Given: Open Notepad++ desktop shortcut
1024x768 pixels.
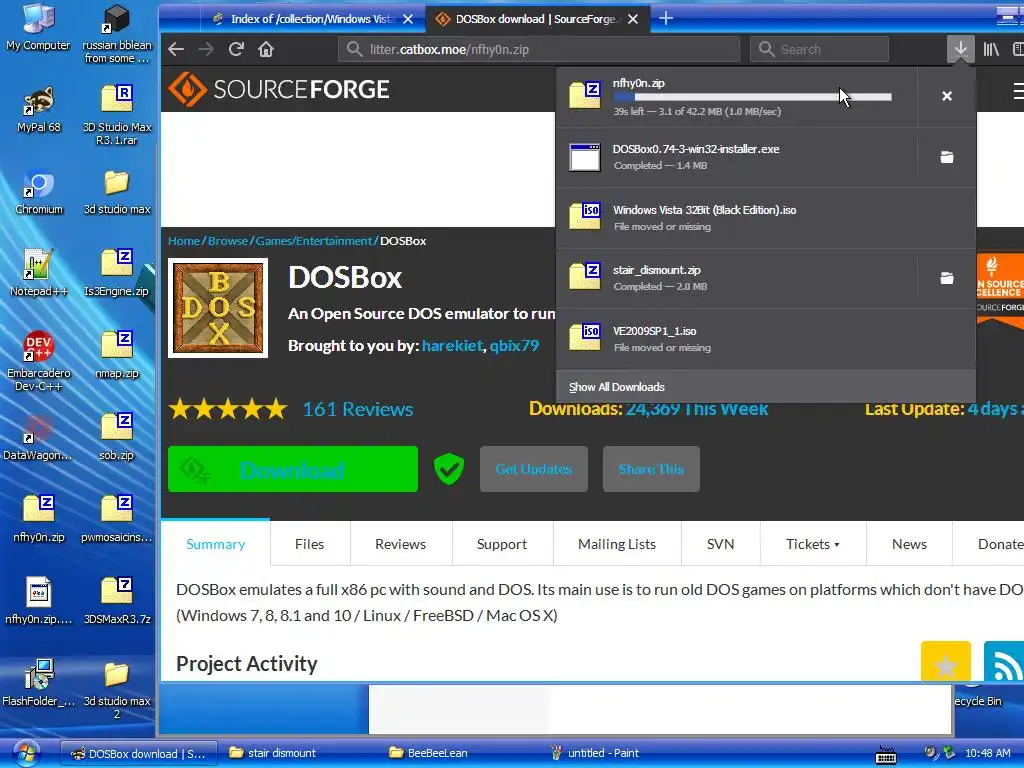Looking at the screenshot, I should [39, 273].
